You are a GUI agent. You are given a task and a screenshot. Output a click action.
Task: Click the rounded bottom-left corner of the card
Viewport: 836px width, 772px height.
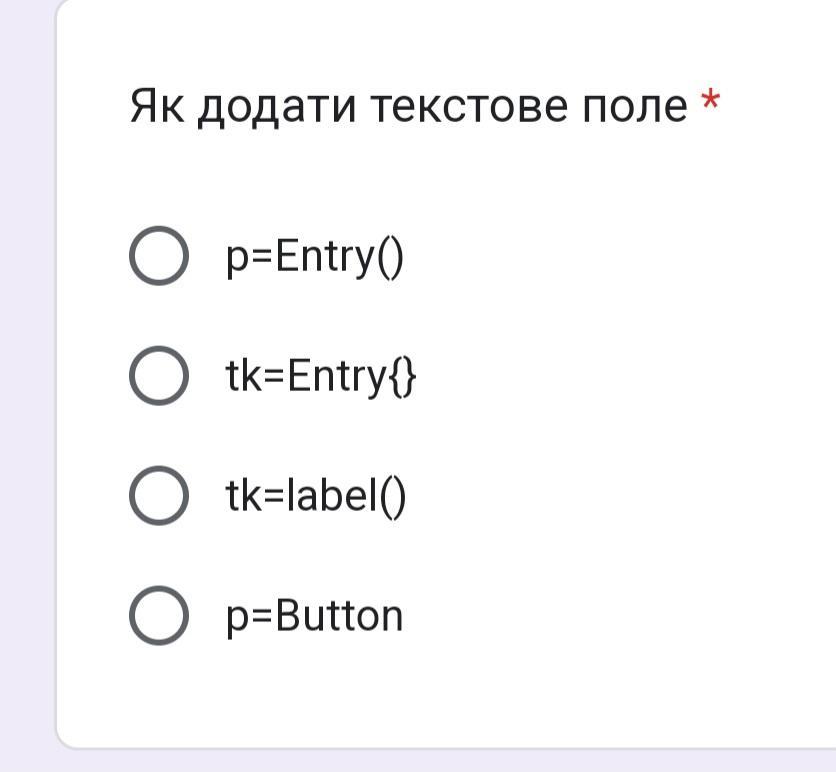click(66, 738)
